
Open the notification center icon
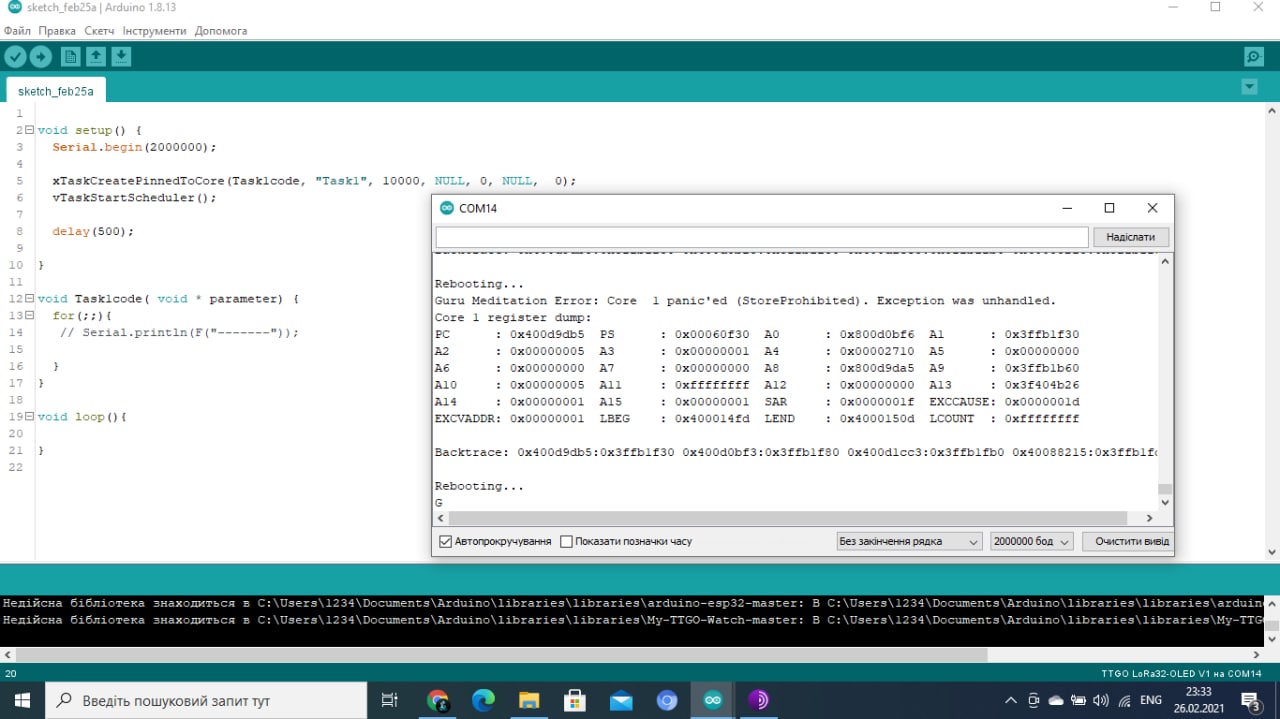coord(1250,700)
